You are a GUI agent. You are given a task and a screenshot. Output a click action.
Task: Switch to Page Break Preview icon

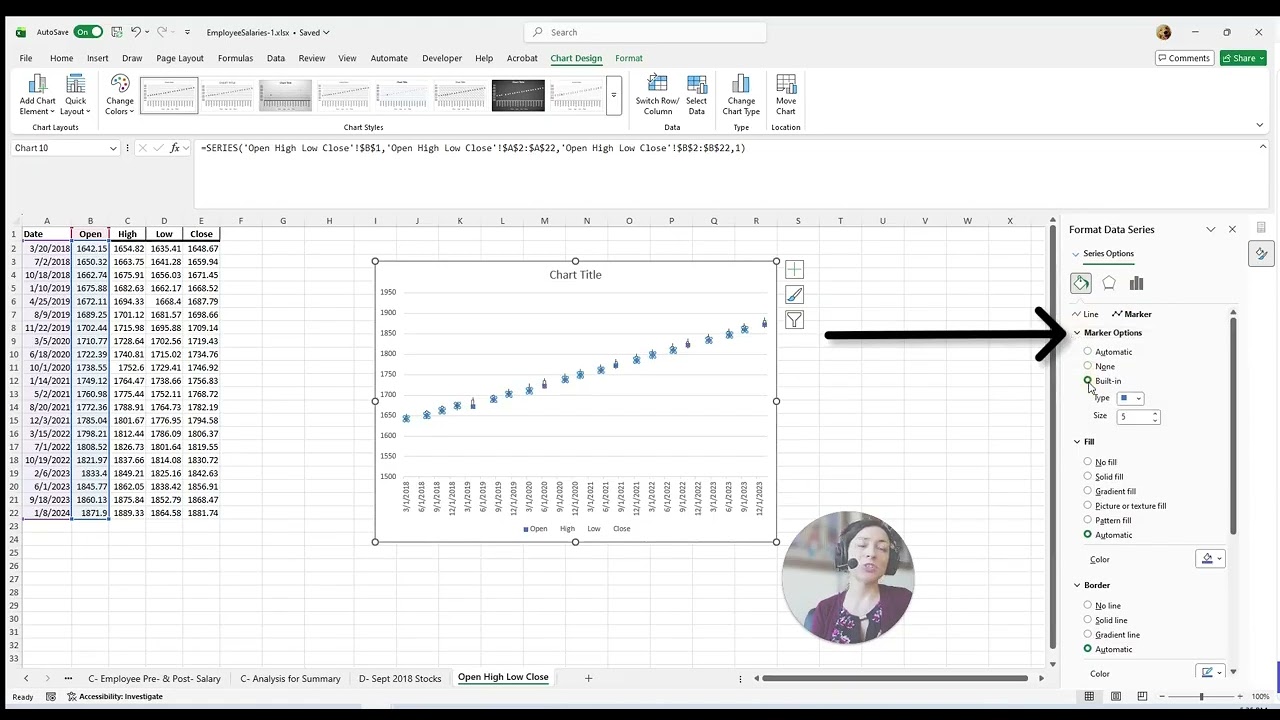[x=1142, y=696]
